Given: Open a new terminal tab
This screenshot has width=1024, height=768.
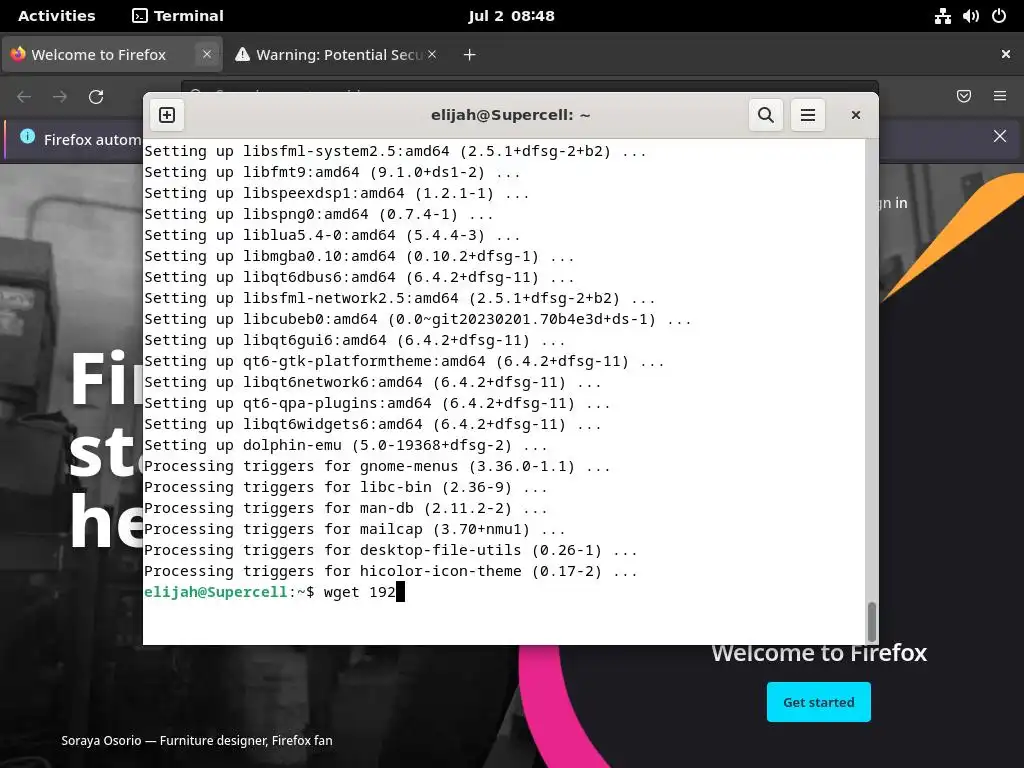Looking at the screenshot, I should pyautogui.click(x=167, y=115).
